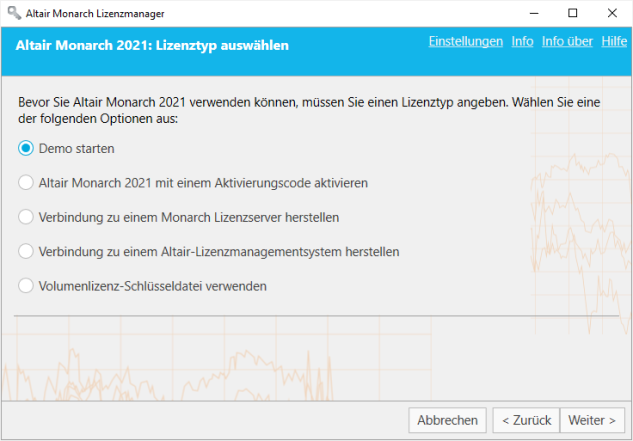Maximize the Lizenzmanager window
Image resolution: width=633 pixels, height=441 pixels.
coord(573,13)
